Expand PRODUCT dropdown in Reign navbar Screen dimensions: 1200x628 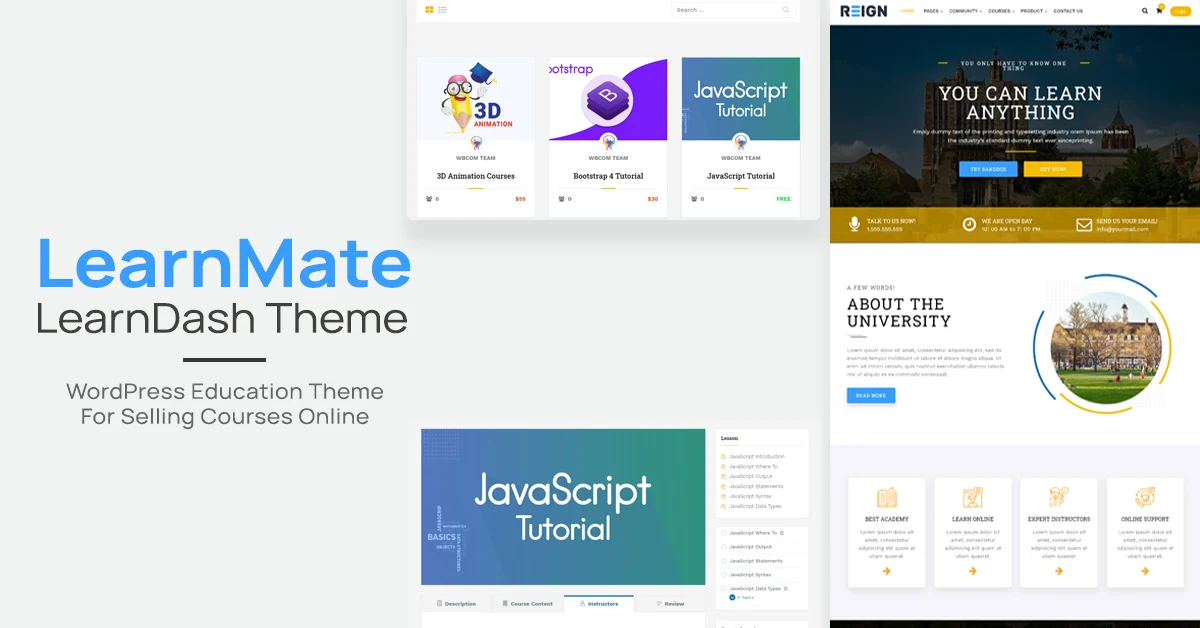click(1034, 11)
